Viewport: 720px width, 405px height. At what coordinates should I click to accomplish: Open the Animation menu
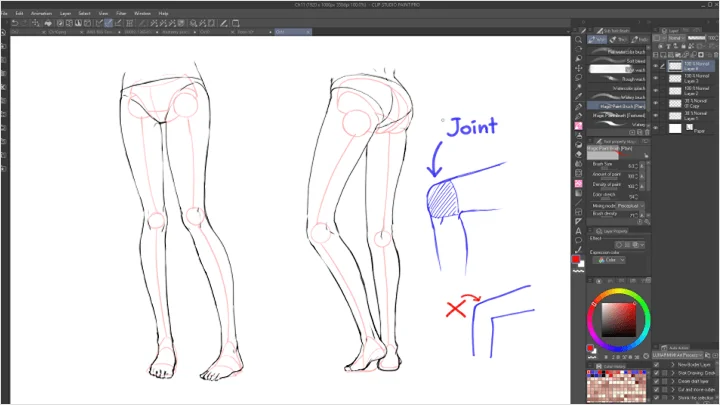pyautogui.click(x=41, y=13)
